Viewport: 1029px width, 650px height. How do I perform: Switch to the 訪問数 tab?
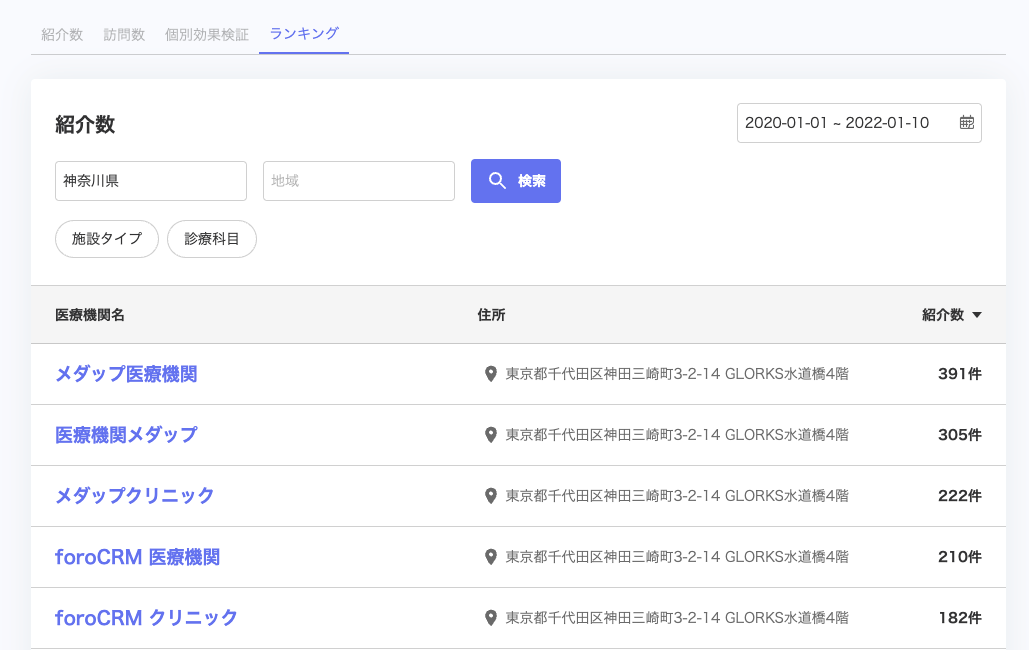click(x=124, y=35)
